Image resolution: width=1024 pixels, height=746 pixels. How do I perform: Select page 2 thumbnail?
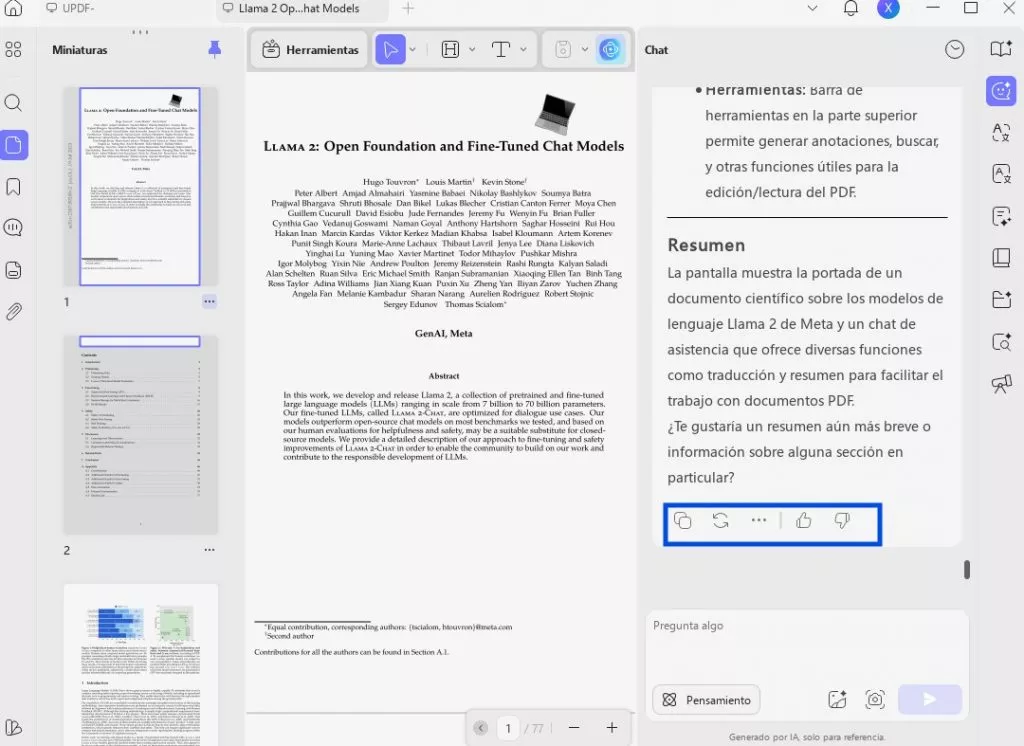click(x=140, y=434)
